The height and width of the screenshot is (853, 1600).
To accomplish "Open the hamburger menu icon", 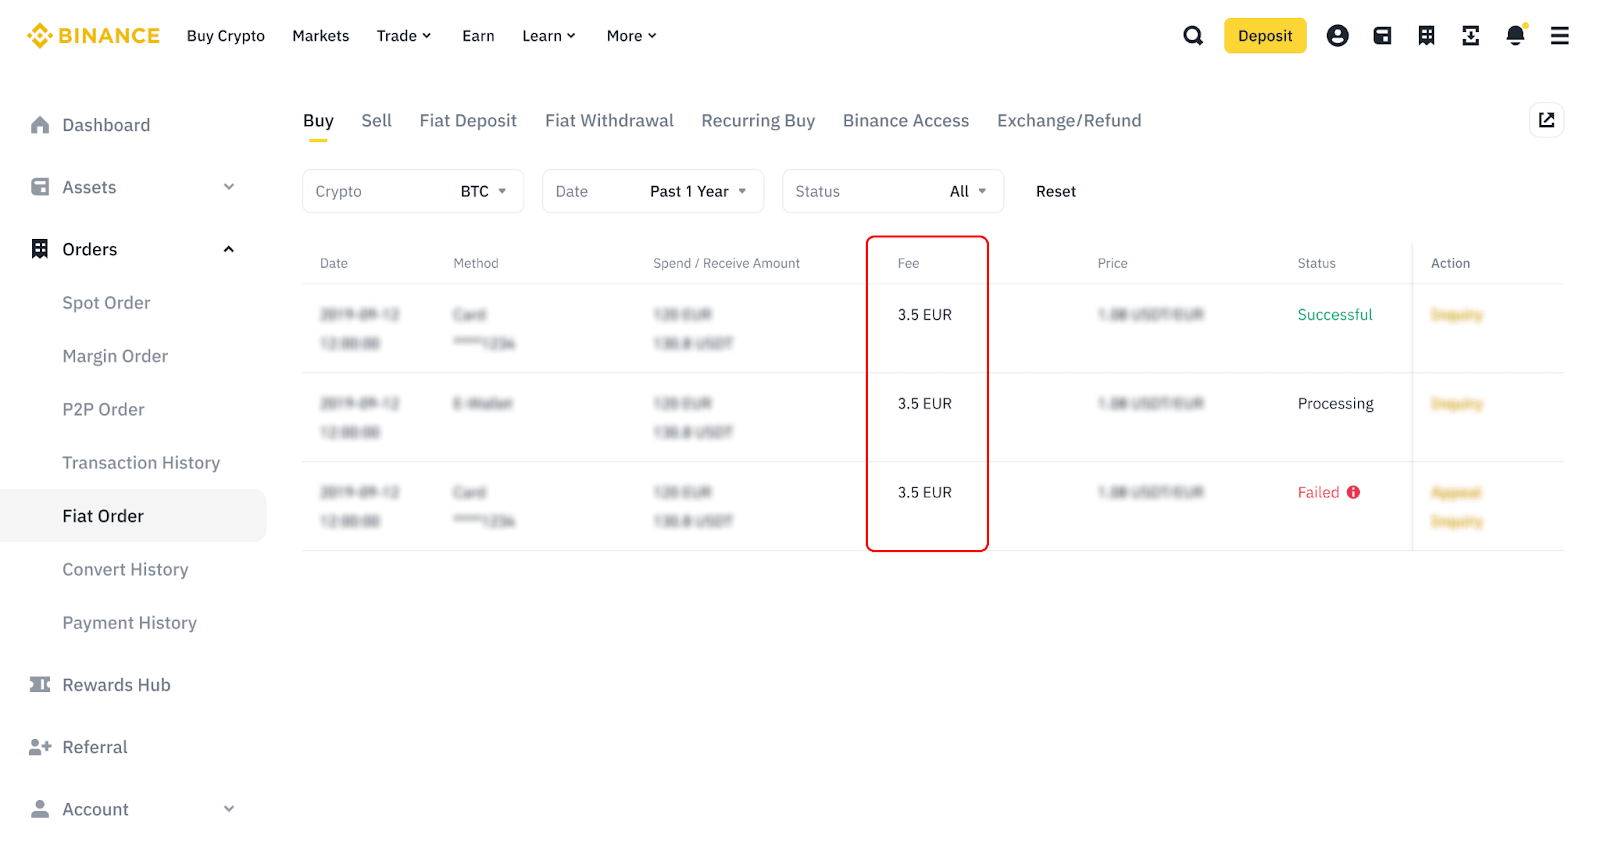I will [1559, 36].
